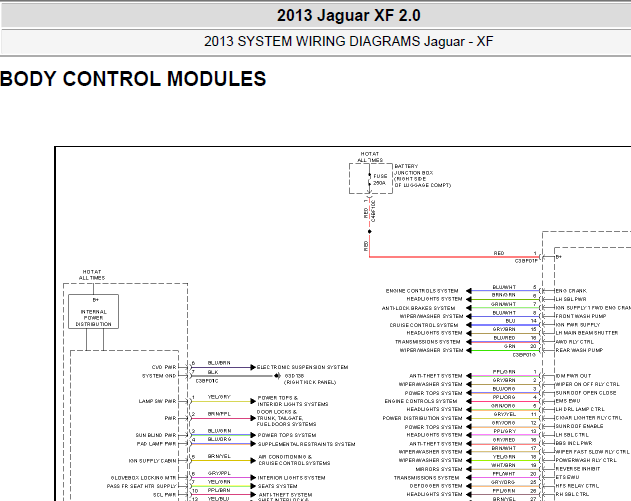This screenshot has width=631, height=501.
Task: Select the 'WHT/BRN' wire color label
Action: [x=503, y=465]
